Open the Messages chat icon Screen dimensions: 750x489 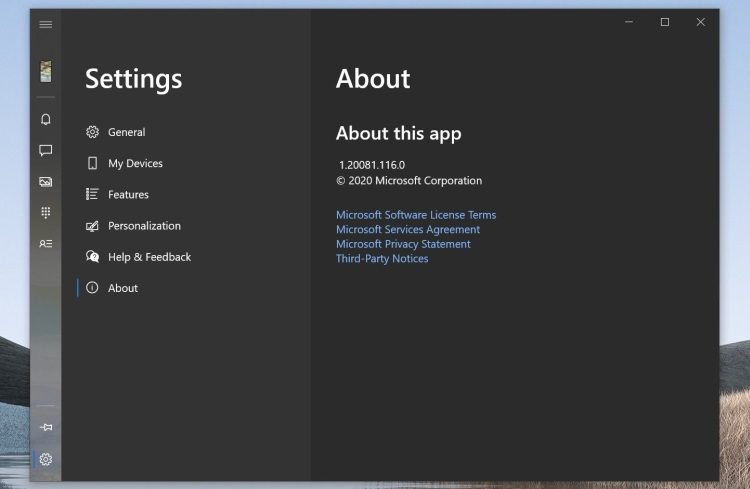[46, 151]
